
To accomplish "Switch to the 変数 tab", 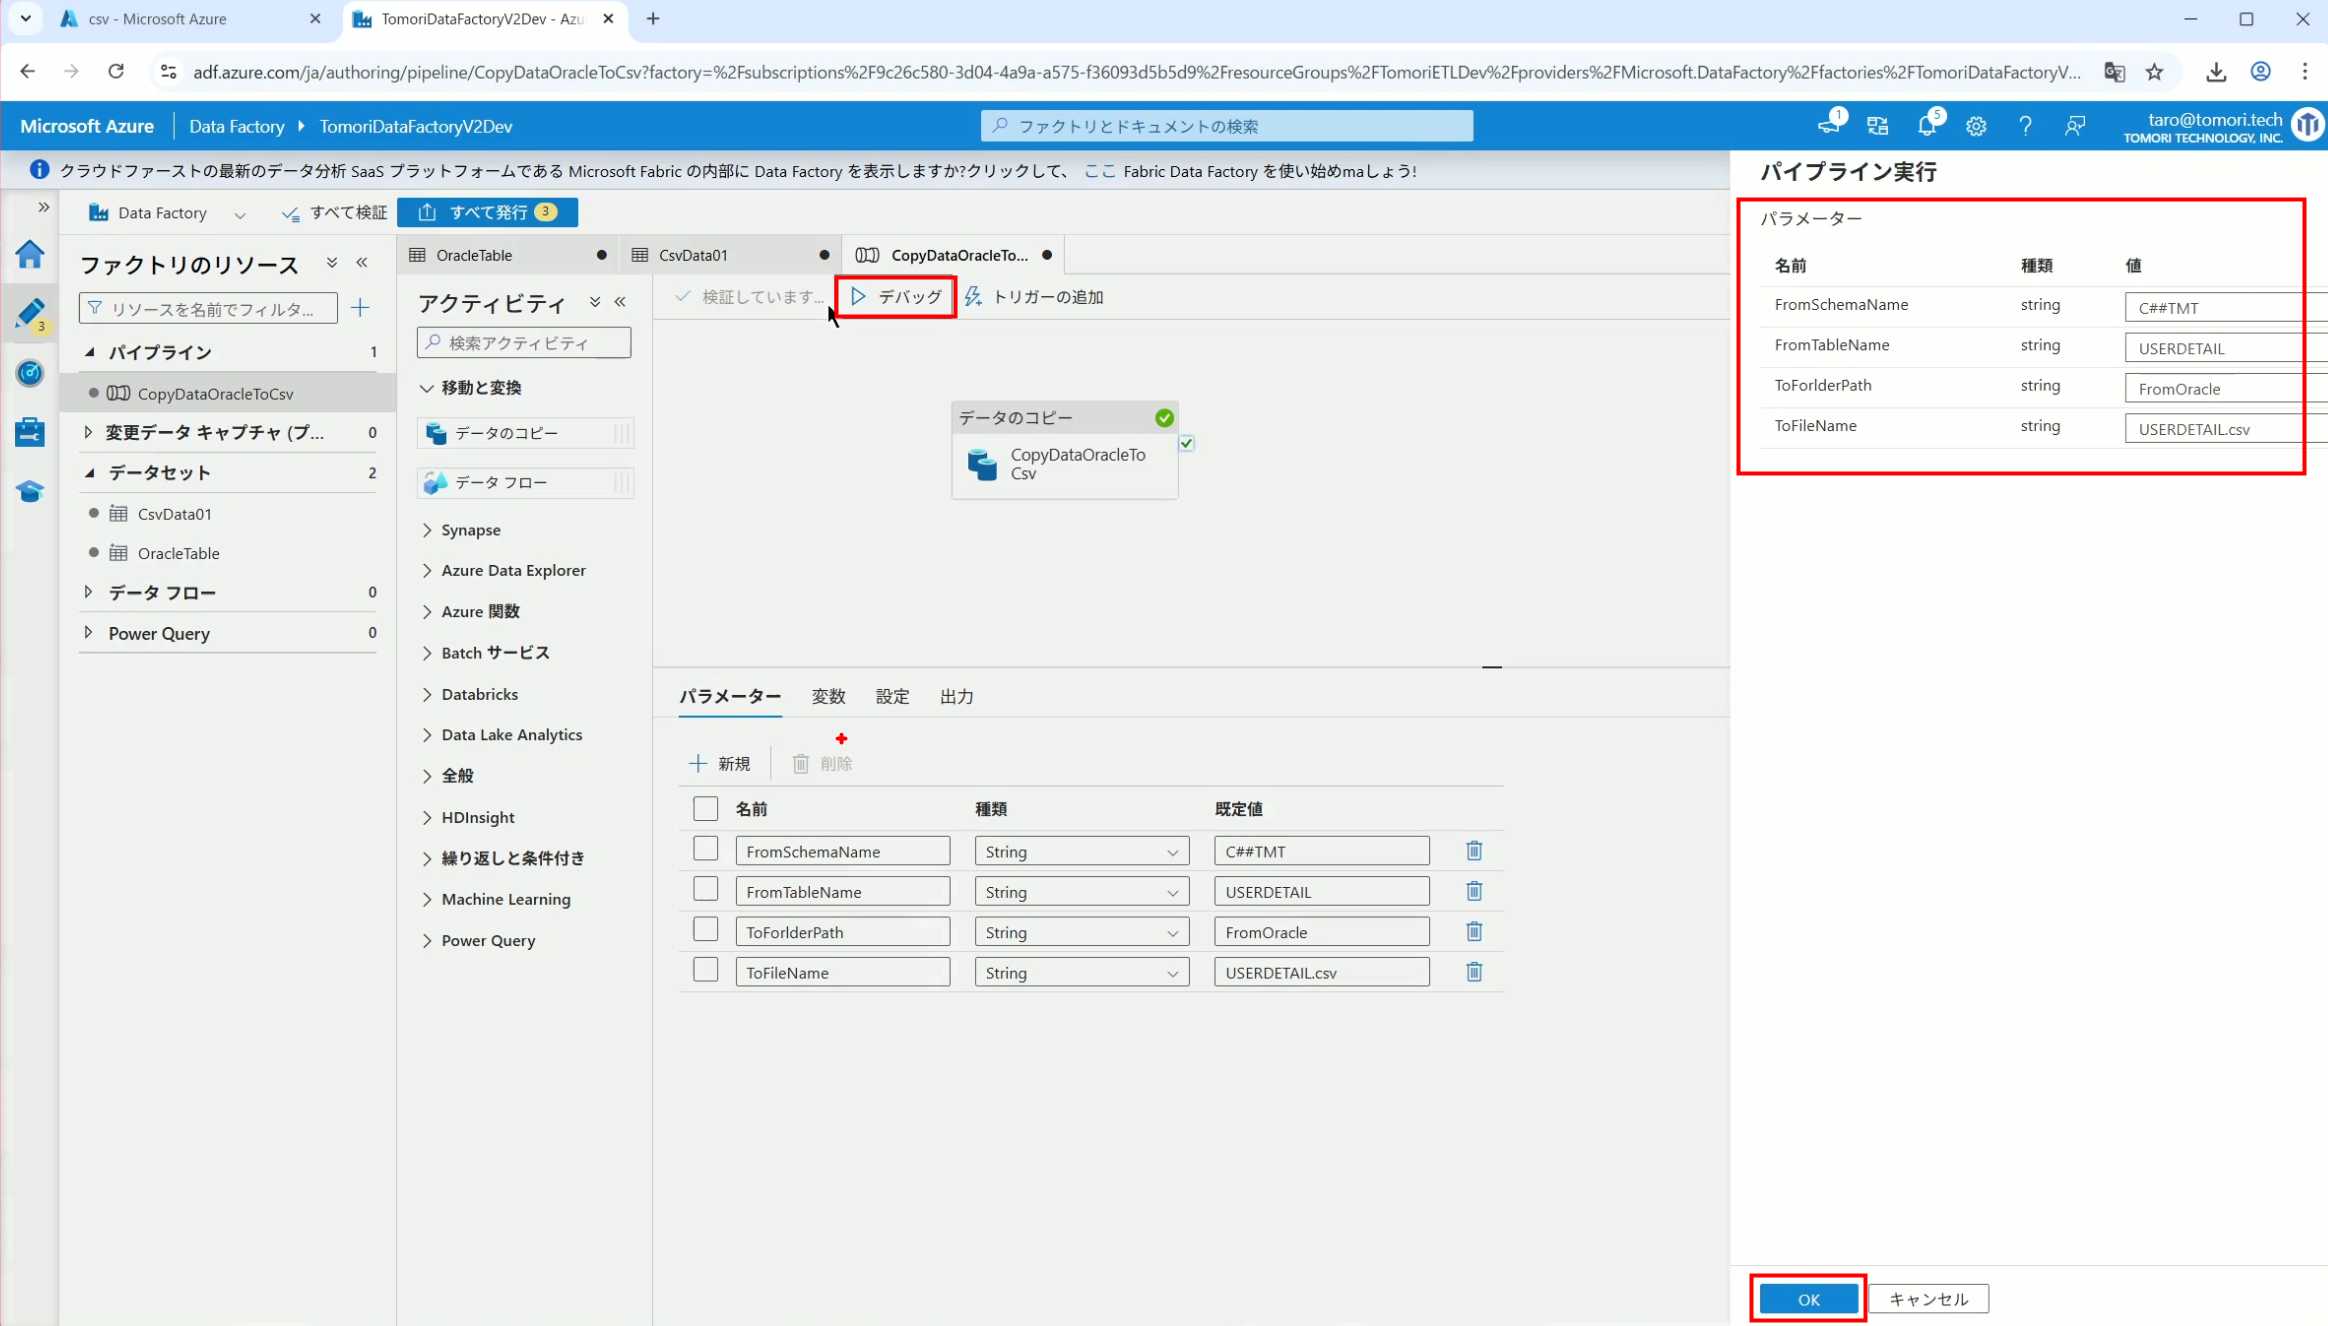I will pyautogui.click(x=827, y=697).
